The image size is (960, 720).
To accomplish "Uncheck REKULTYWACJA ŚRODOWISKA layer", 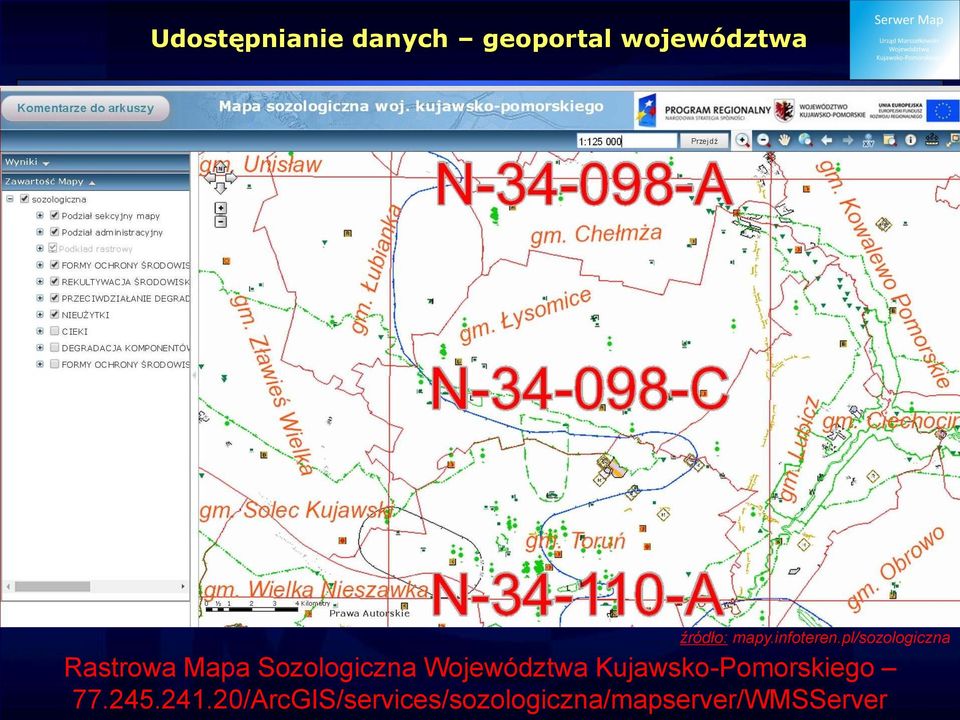I will point(54,282).
